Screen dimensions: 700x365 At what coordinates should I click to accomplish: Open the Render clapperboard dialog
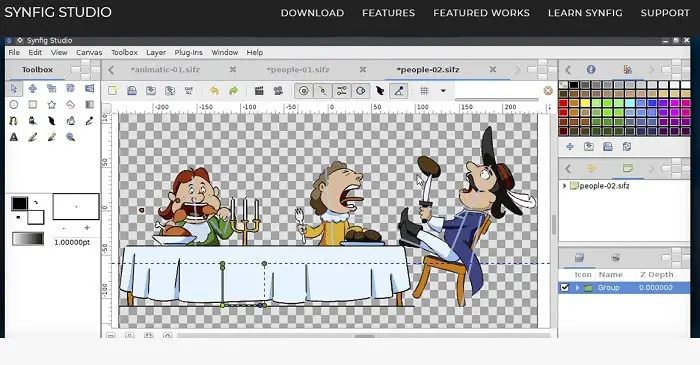click(259, 91)
